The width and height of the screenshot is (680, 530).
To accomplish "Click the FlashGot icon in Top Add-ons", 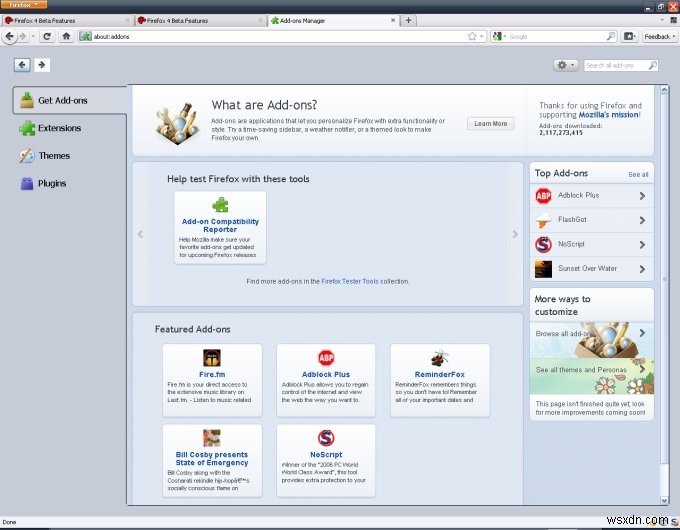I will coord(543,220).
